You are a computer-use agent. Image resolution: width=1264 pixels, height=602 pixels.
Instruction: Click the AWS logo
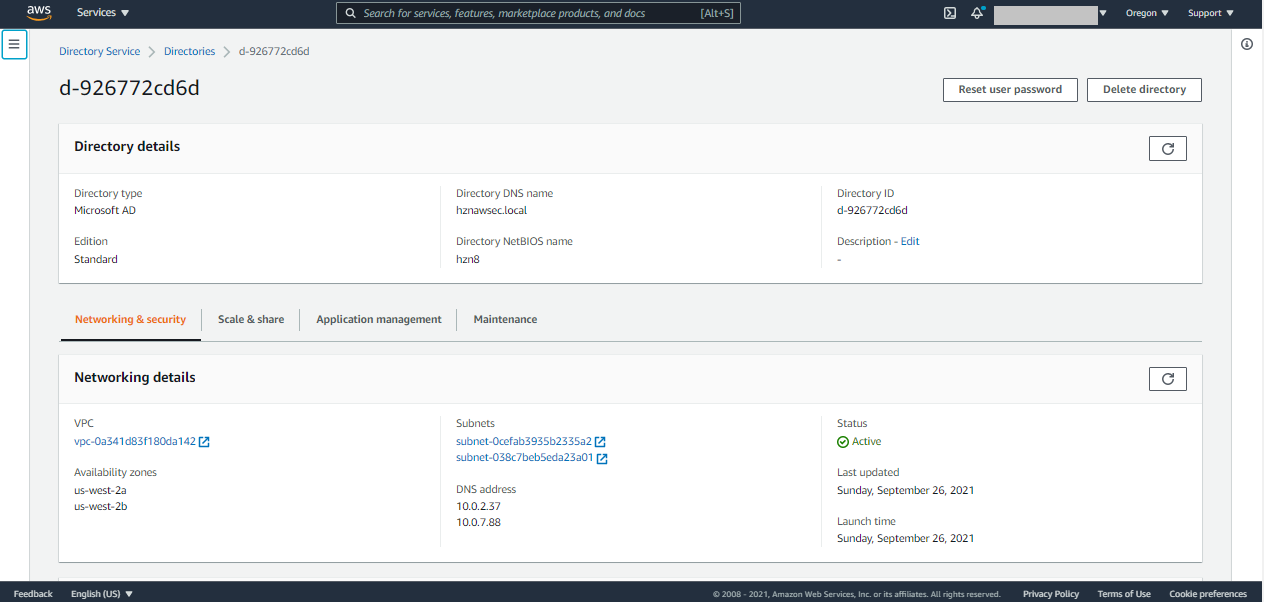click(38, 12)
